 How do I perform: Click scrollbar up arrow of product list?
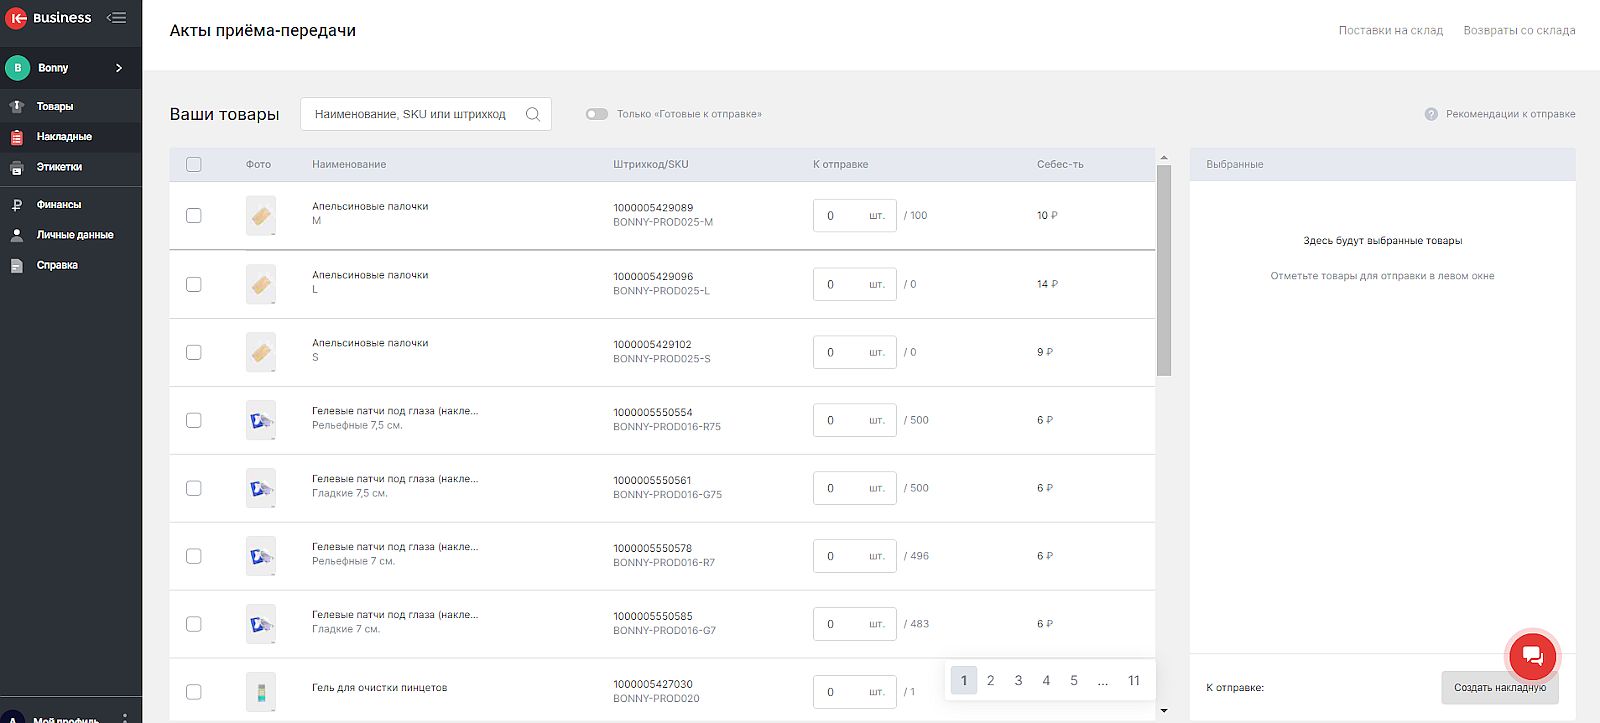(x=1163, y=158)
